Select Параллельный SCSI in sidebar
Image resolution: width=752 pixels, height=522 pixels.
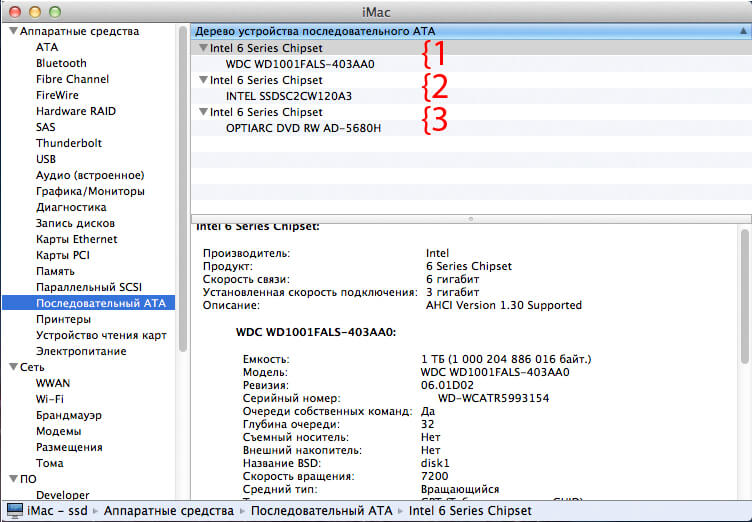89,287
